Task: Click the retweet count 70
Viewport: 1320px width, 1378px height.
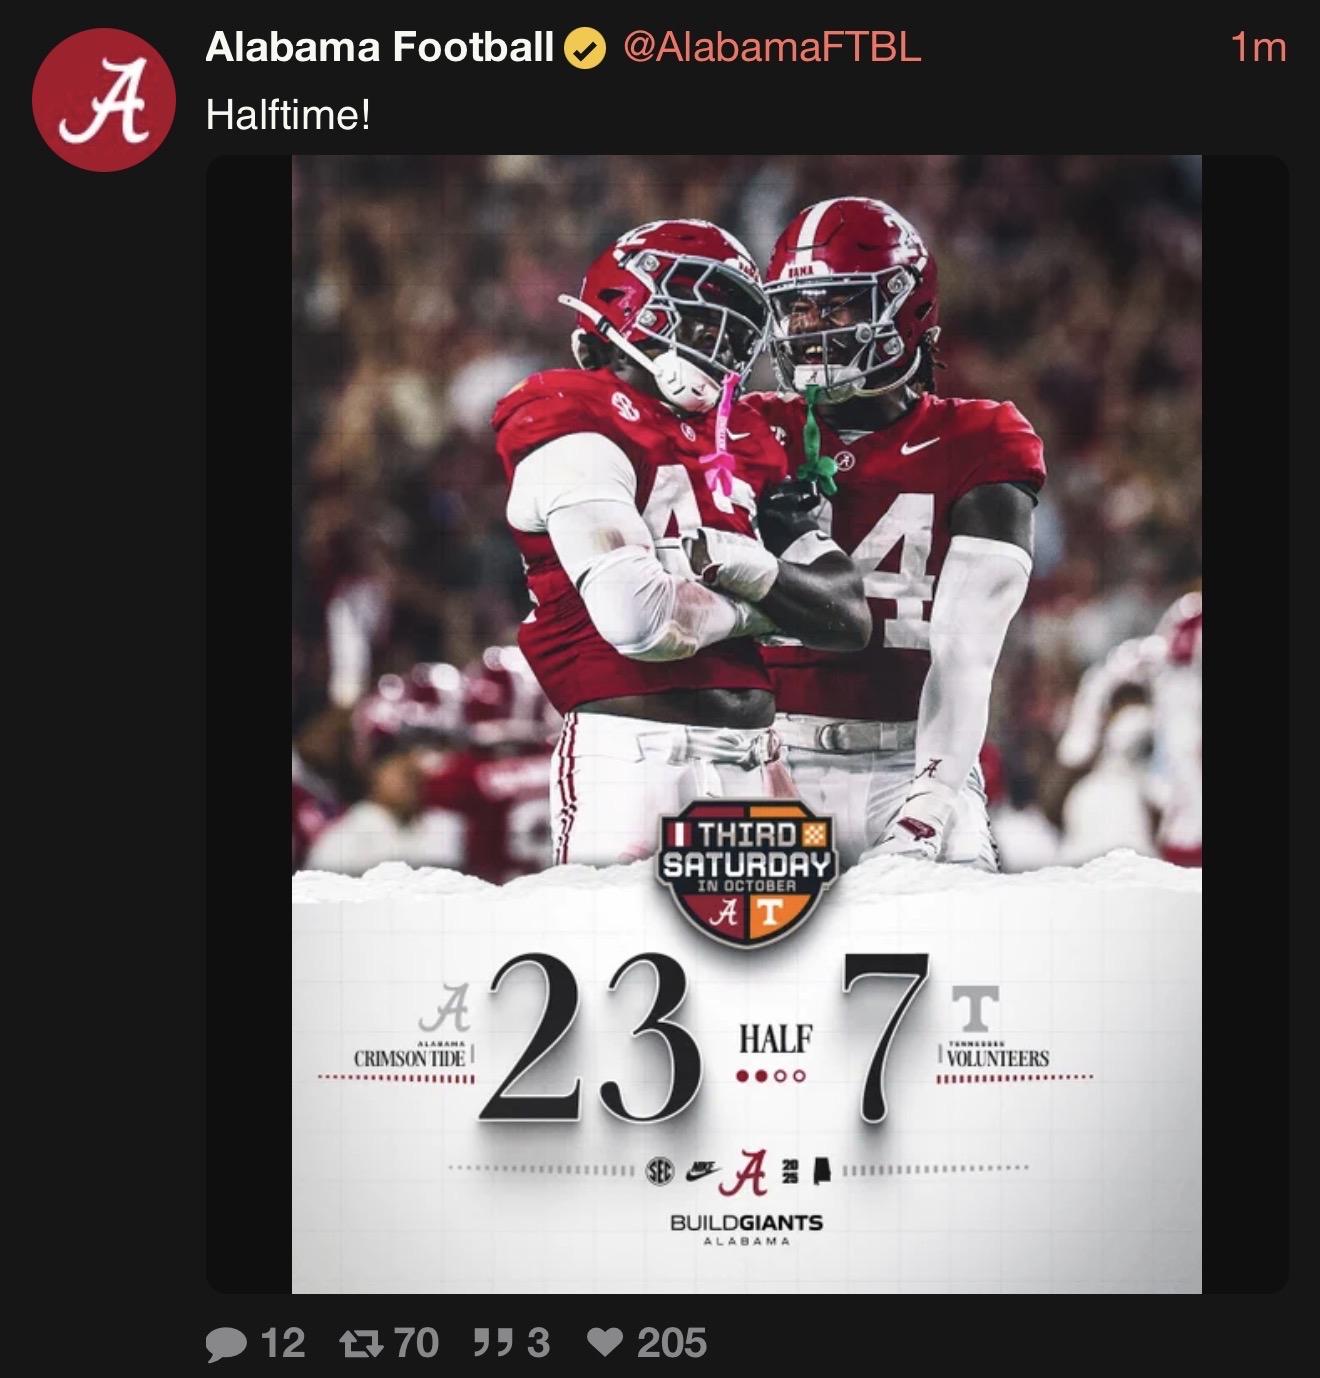Action: pyautogui.click(x=417, y=1343)
